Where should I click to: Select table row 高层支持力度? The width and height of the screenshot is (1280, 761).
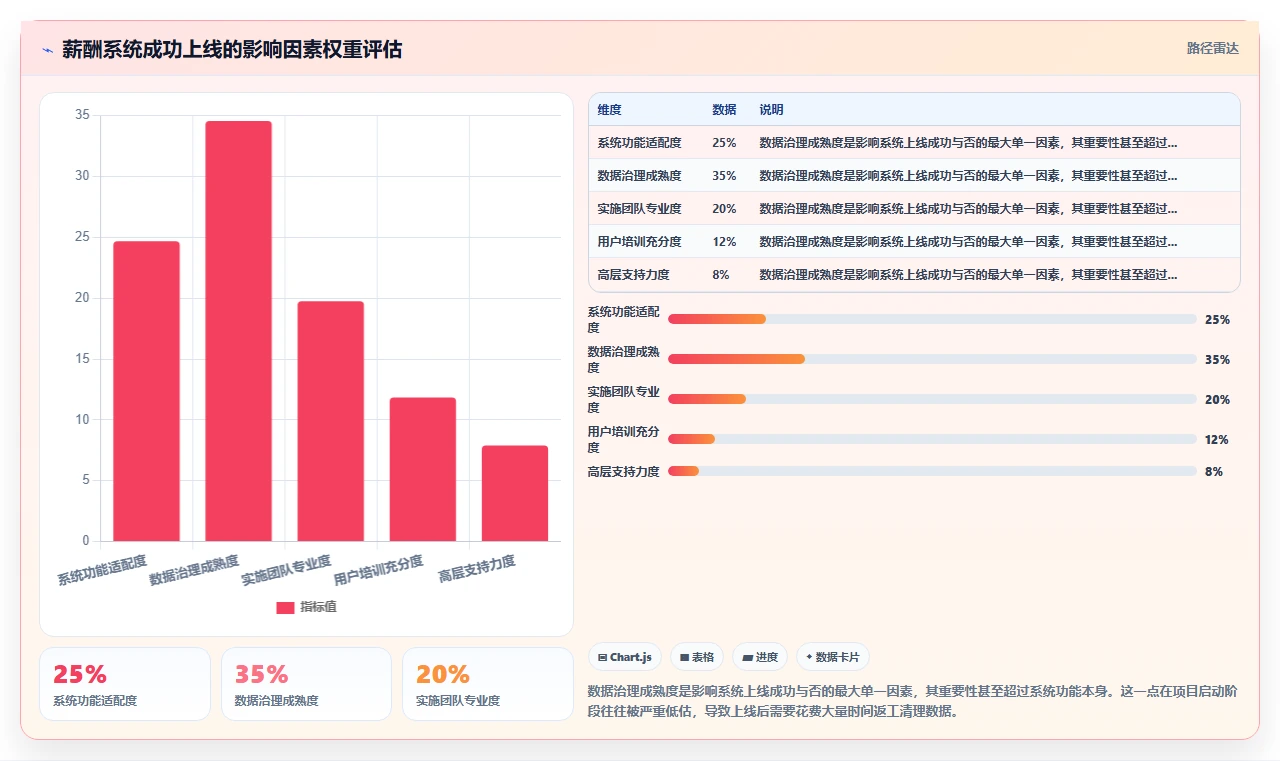click(914, 274)
